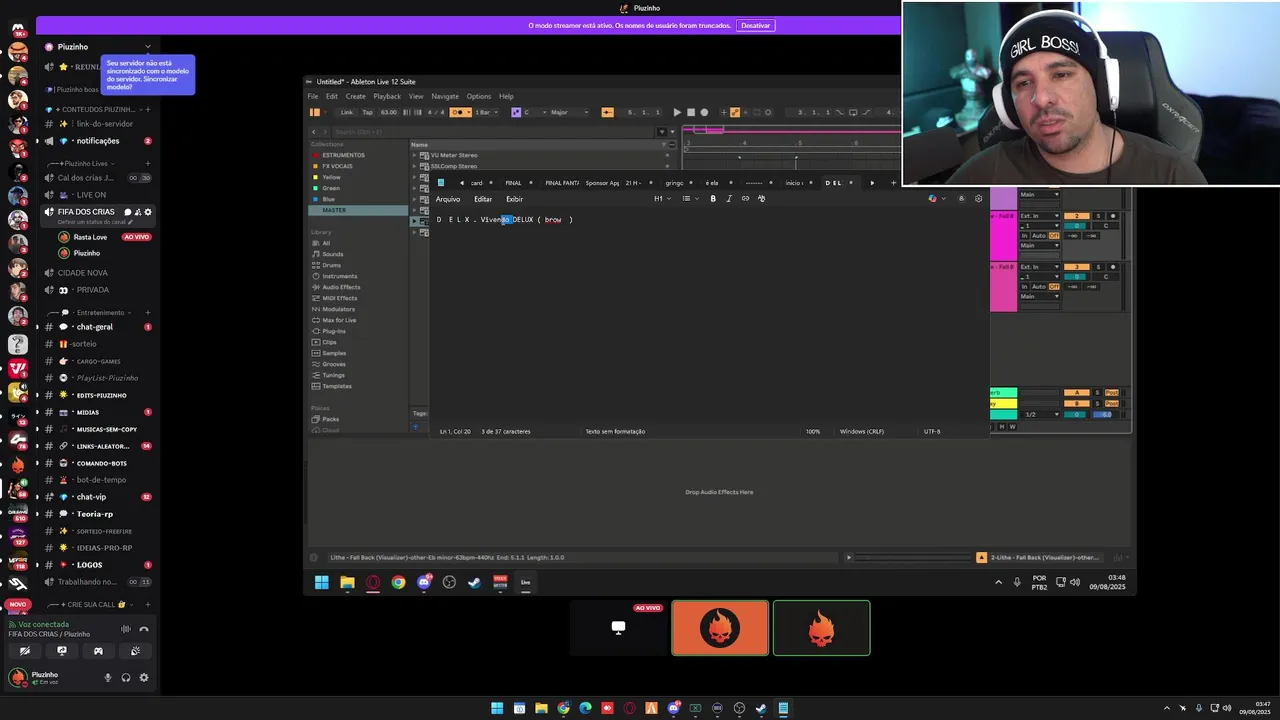The image size is (1280, 720).
Task: Collapse the Entretenimento category
Action: [x=99, y=313]
